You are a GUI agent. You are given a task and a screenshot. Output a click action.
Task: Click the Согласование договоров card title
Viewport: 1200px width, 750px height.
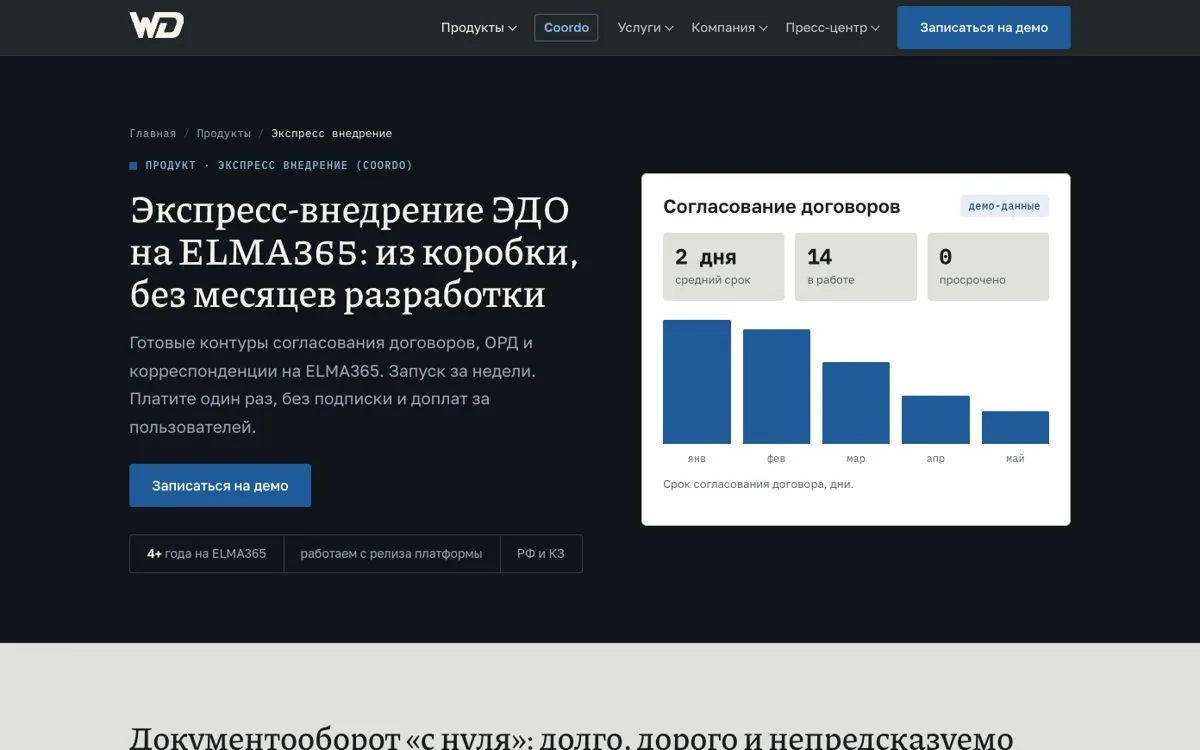[782, 207]
